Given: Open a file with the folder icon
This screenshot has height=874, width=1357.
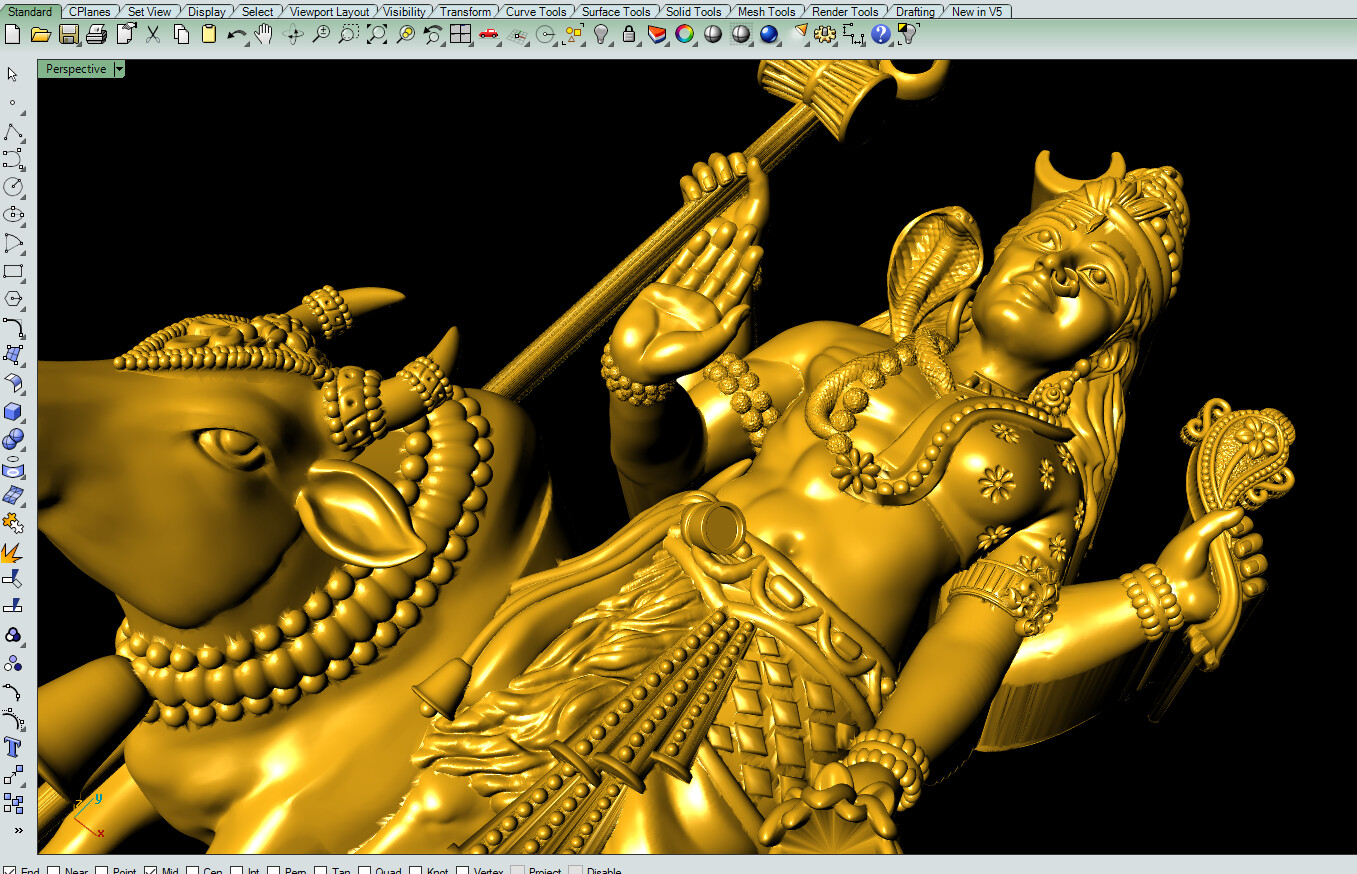Looking at the screenshot, I should tap(40, 35).
